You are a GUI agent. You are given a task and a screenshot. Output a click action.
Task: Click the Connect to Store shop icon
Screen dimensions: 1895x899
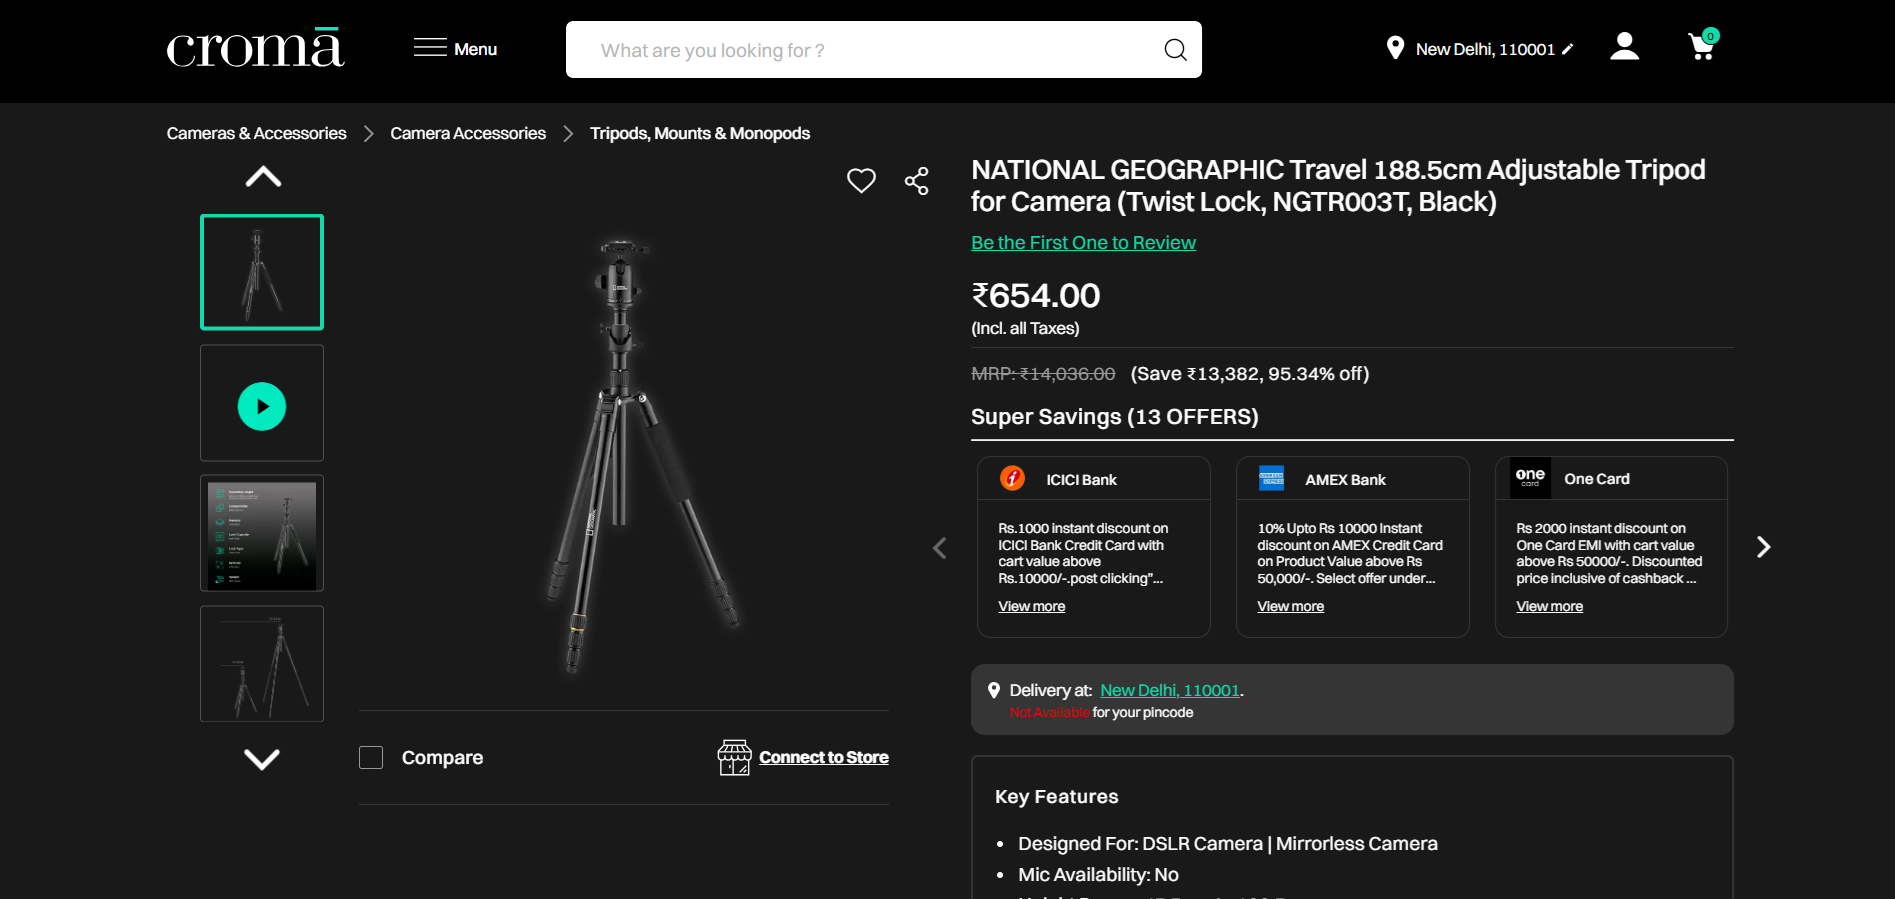click(x=734, y=758)
